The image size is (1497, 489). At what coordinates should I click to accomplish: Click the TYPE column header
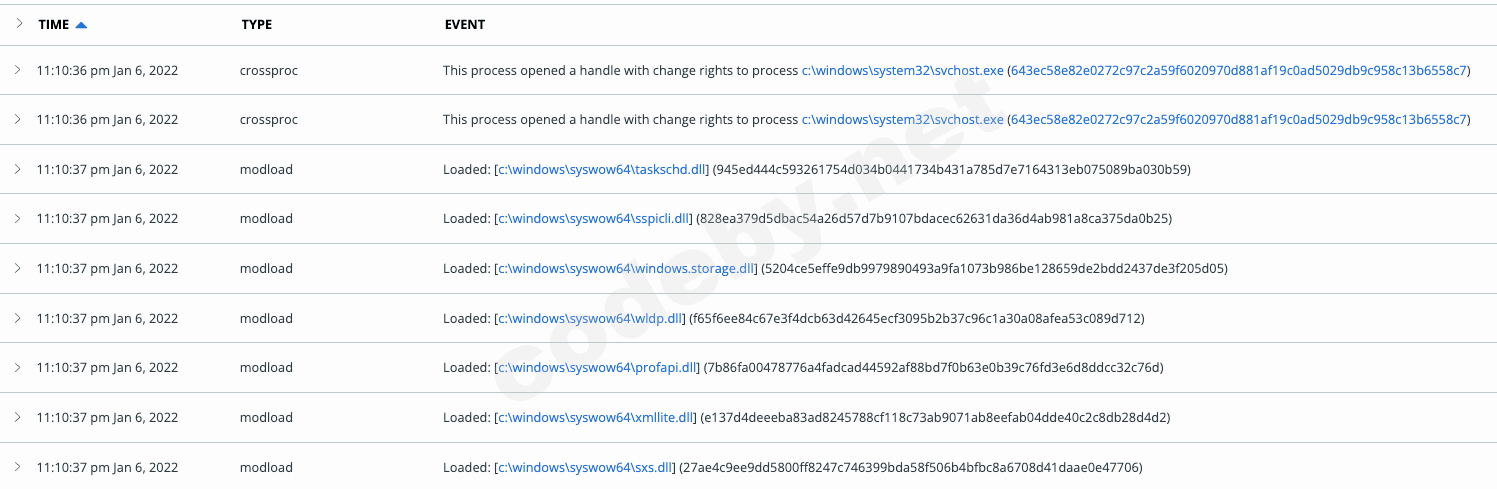coord(256,24)
